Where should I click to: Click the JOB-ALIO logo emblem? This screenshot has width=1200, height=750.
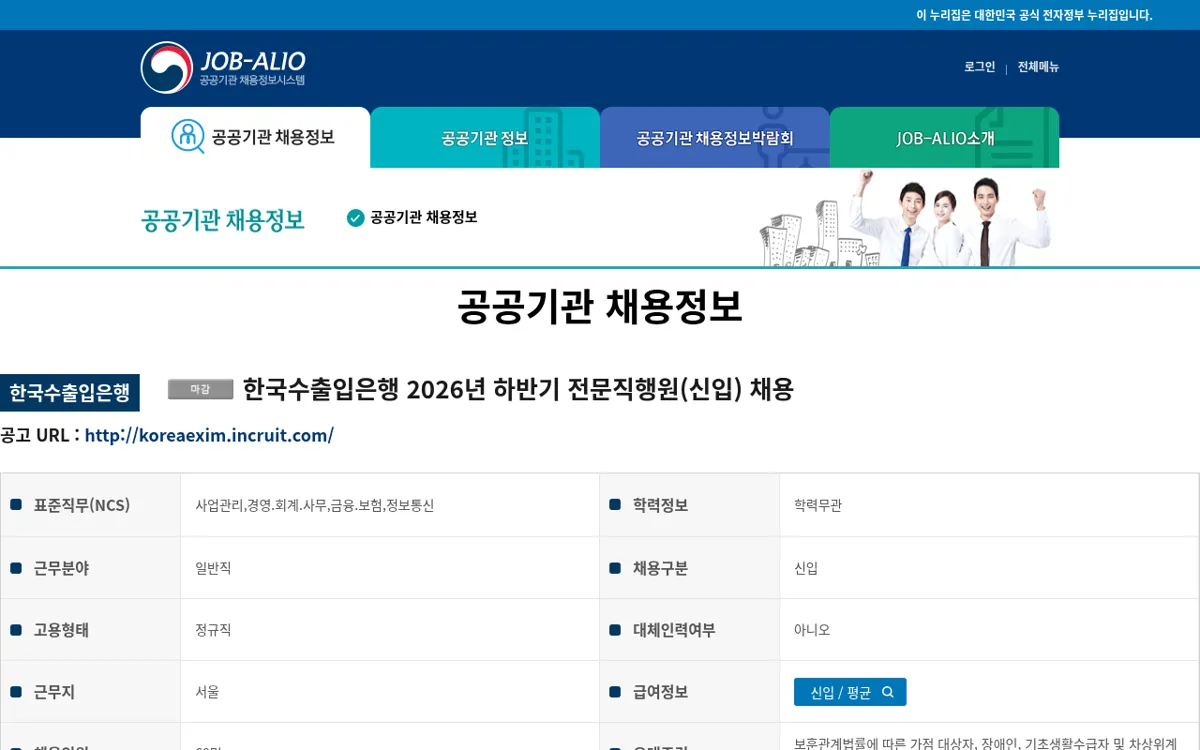167,67
